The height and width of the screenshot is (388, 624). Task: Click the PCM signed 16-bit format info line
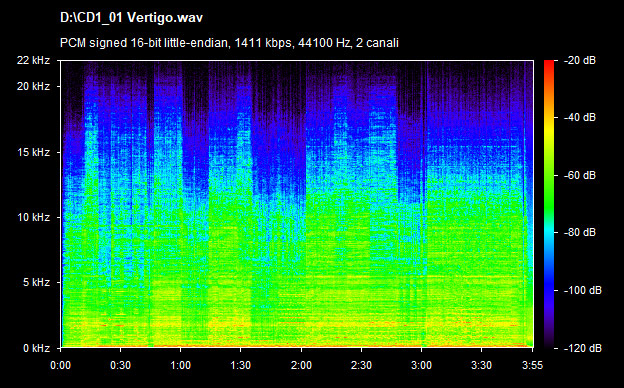[x=229, y=43]
